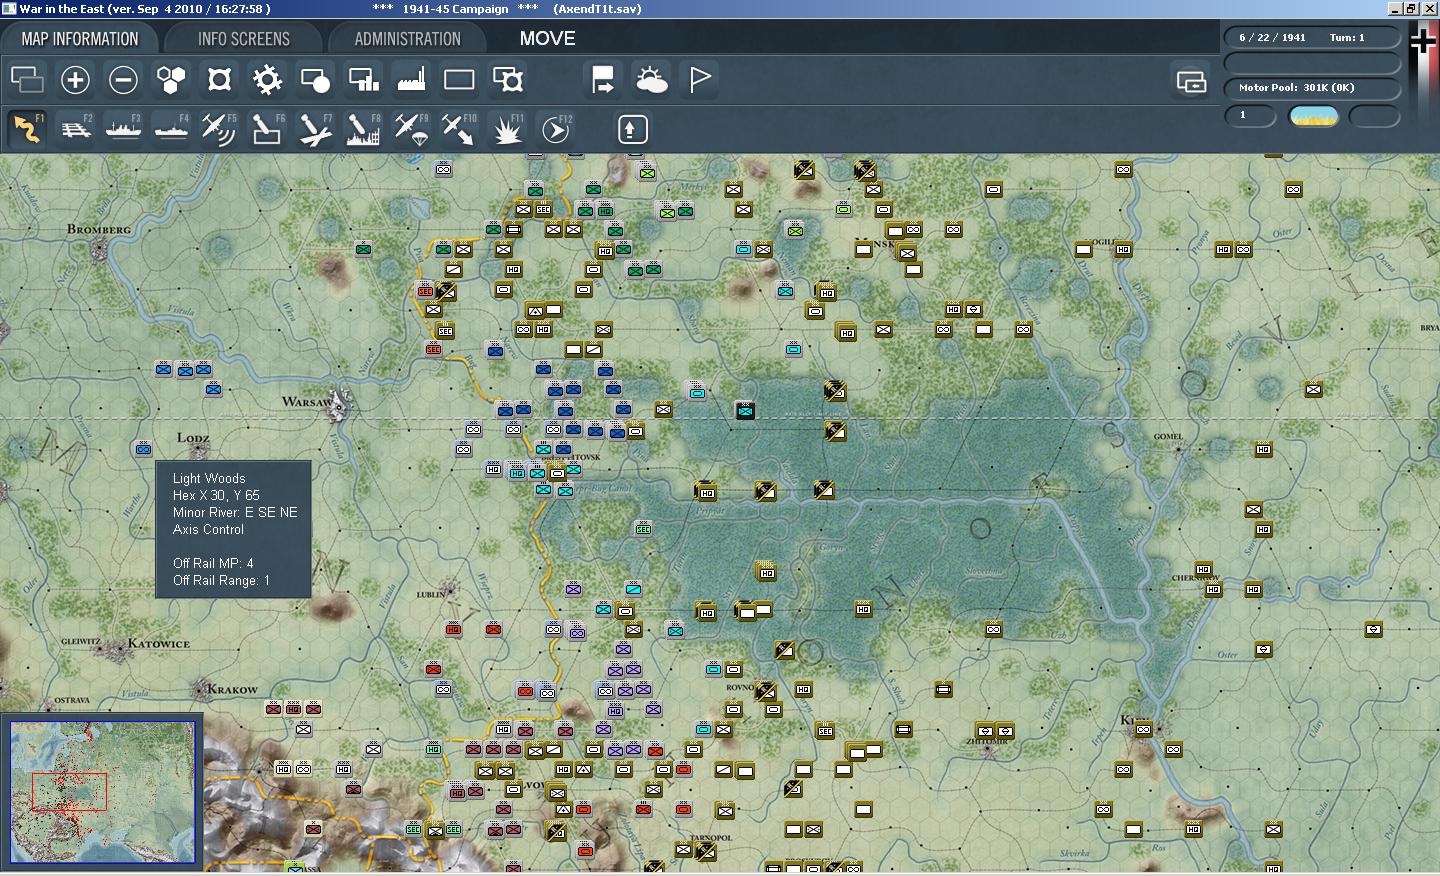Image resolution: width=1440 pixels, height=876 pixels.
Task: Switch to the ADMINISTRATION tab
Action: pos(407,39)
